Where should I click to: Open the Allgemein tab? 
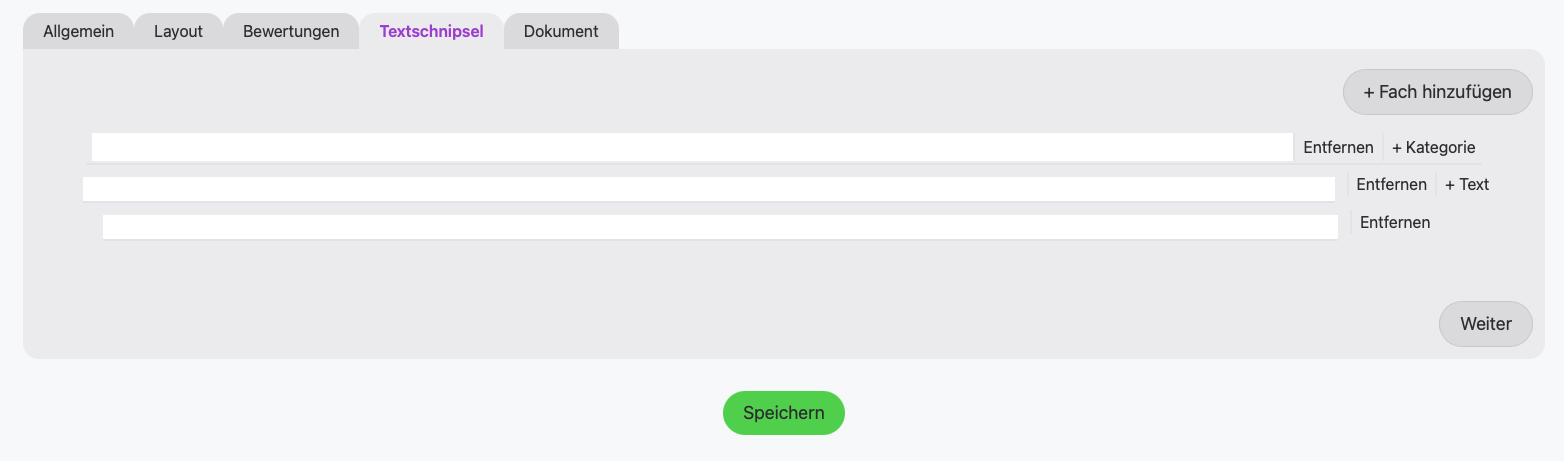[78, 31]
